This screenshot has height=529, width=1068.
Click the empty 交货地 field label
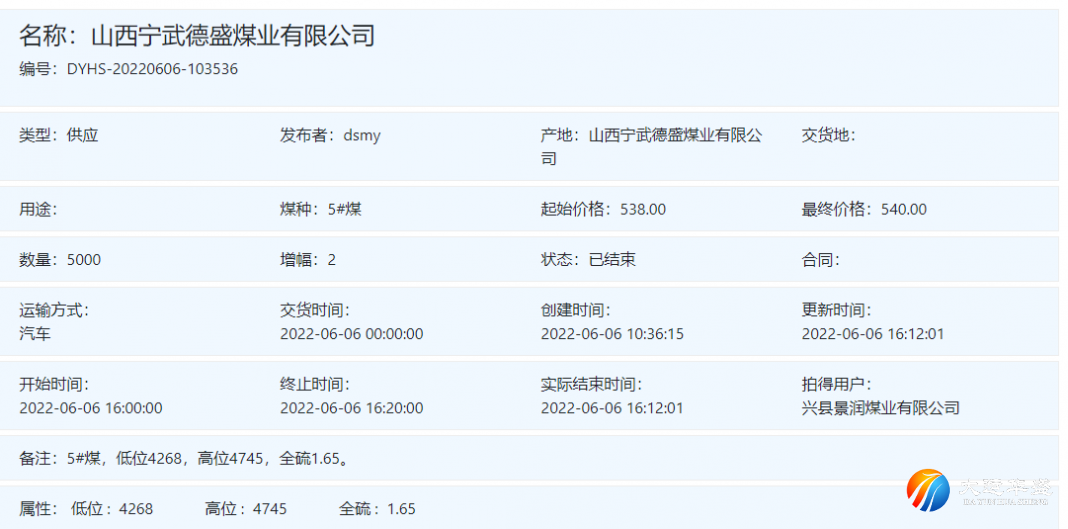click(828, 136)
